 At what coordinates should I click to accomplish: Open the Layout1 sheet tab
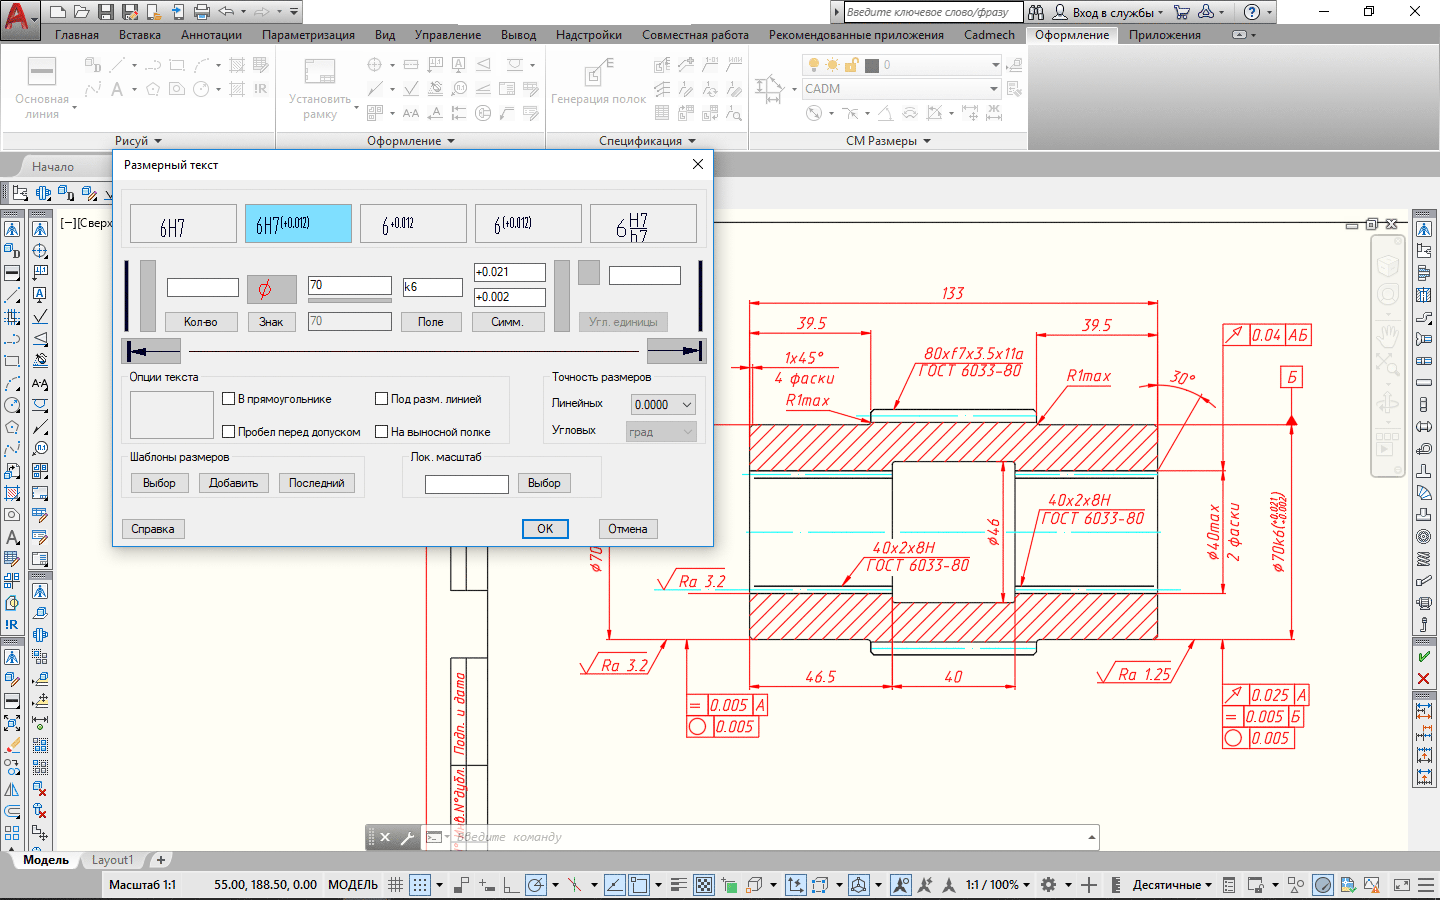tap(112, 860)
